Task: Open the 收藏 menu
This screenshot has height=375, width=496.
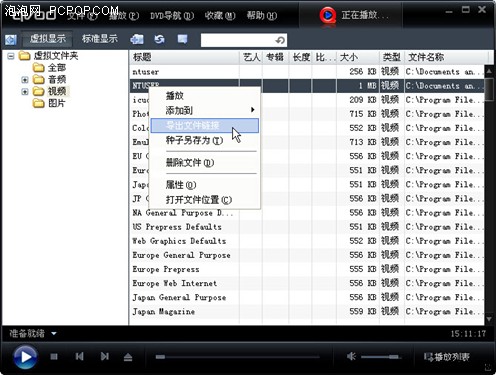Action: [x=220, y=16]
